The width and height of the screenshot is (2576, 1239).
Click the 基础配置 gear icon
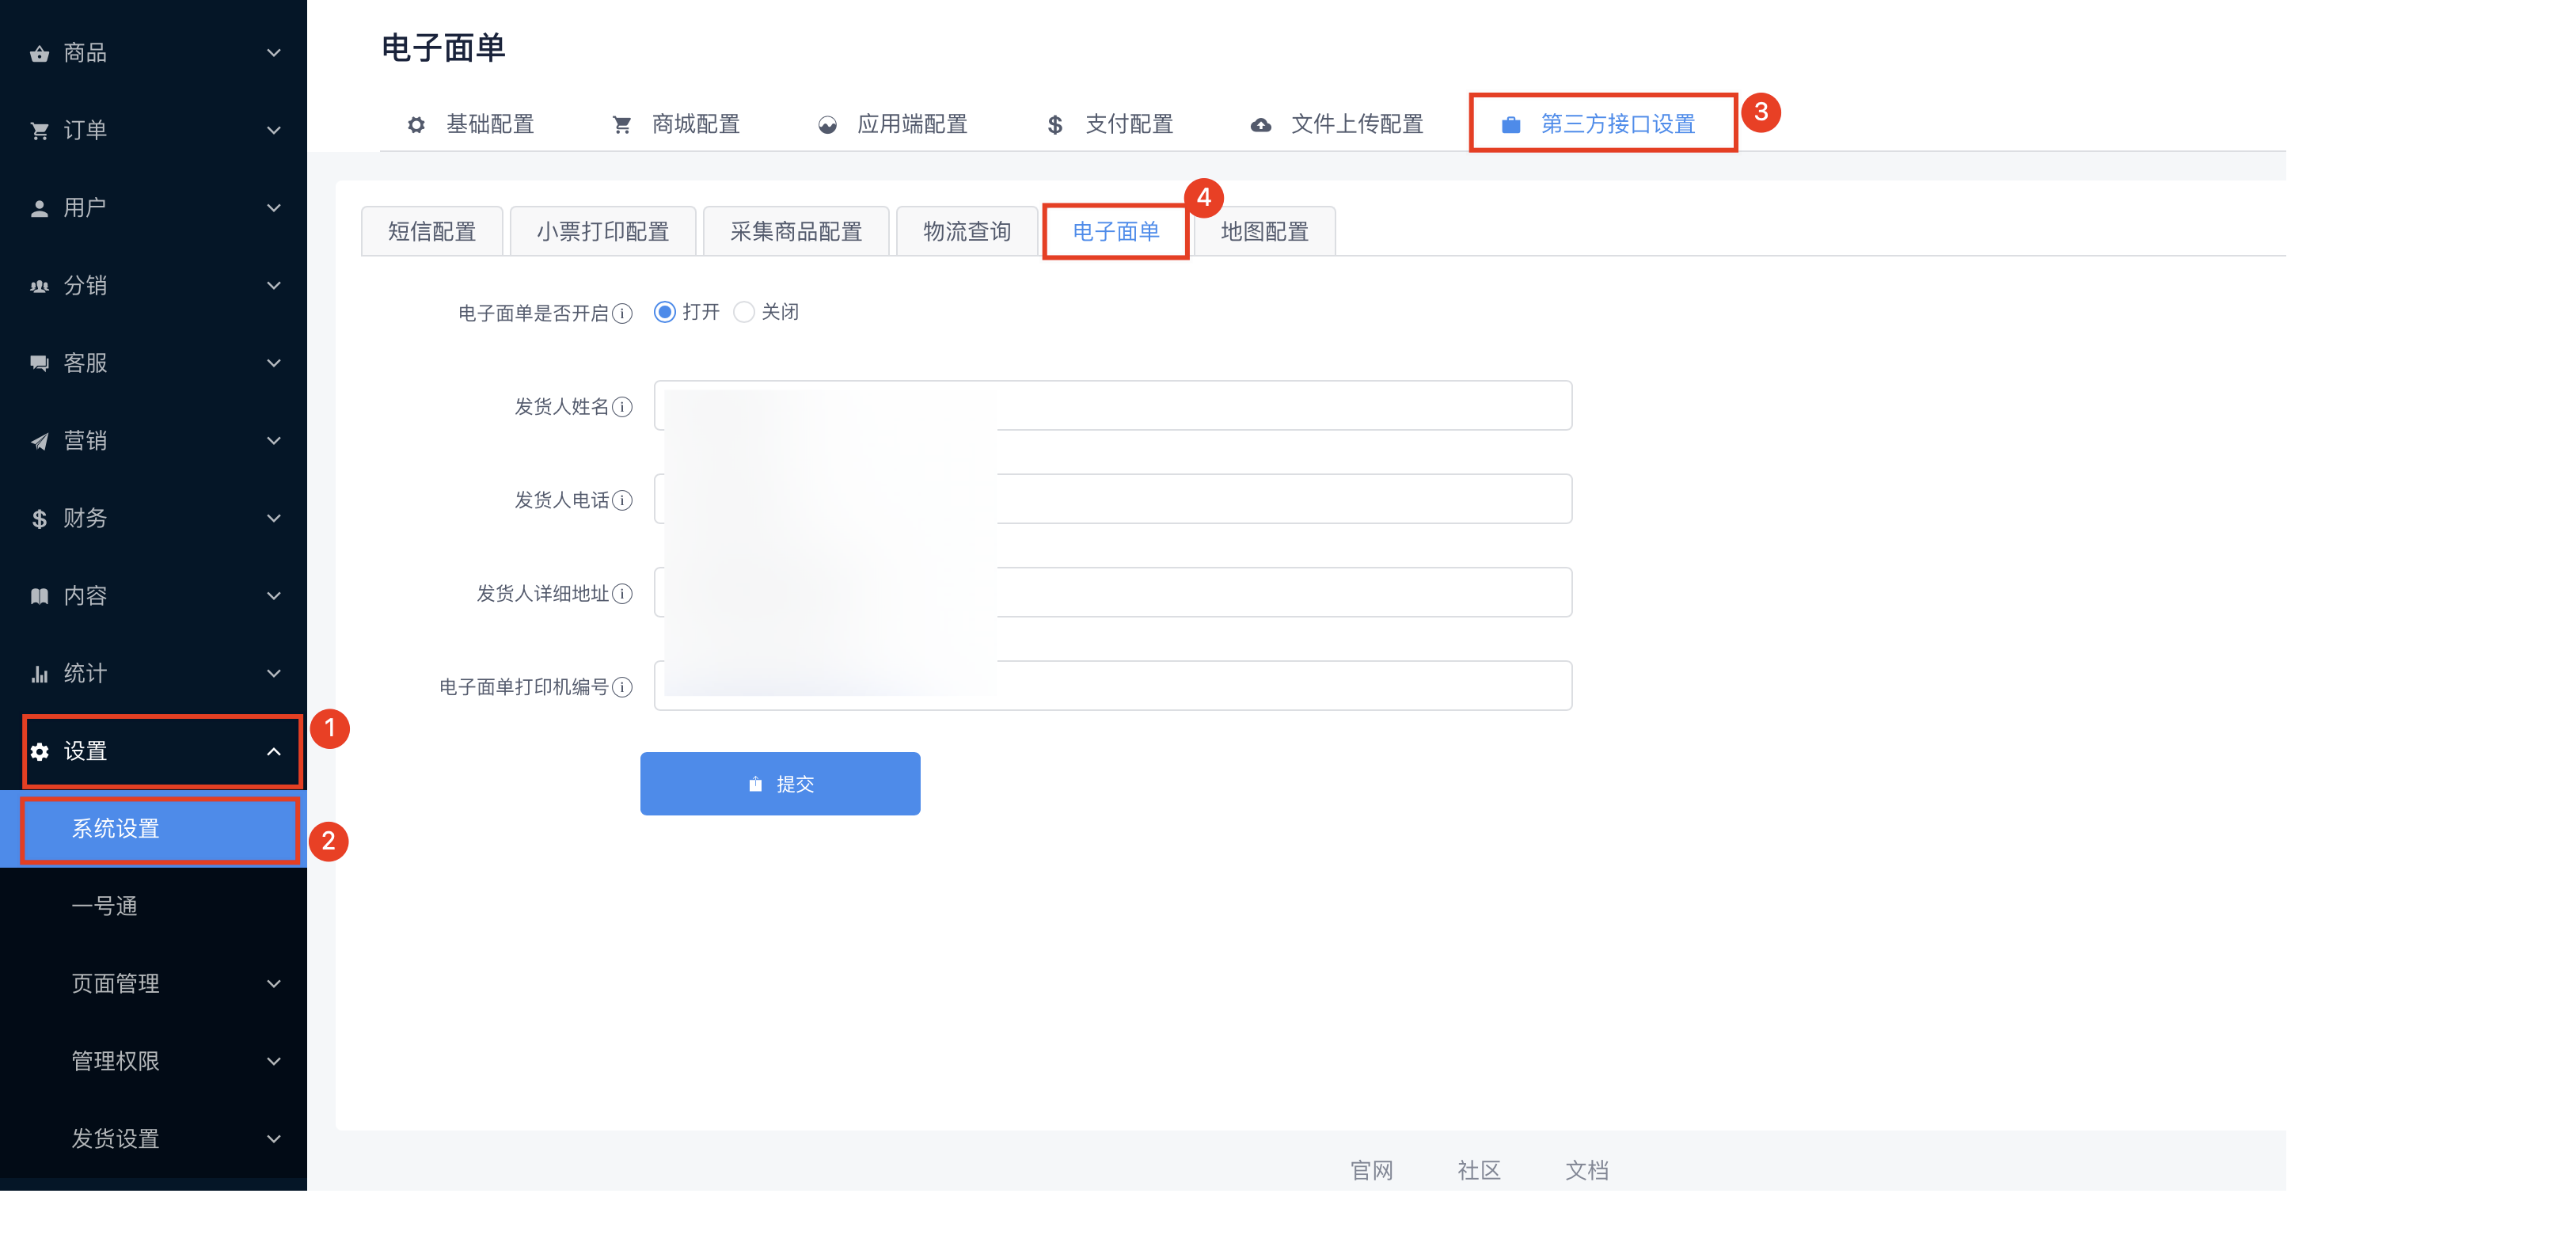pyautogui.click(x=416, y=124)
